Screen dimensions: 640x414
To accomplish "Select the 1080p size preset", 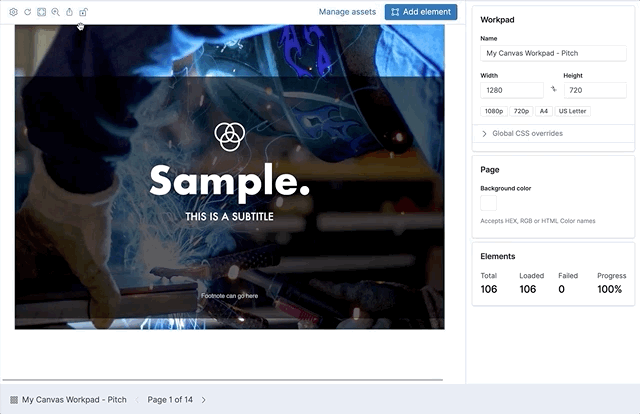I will [494, 111].
